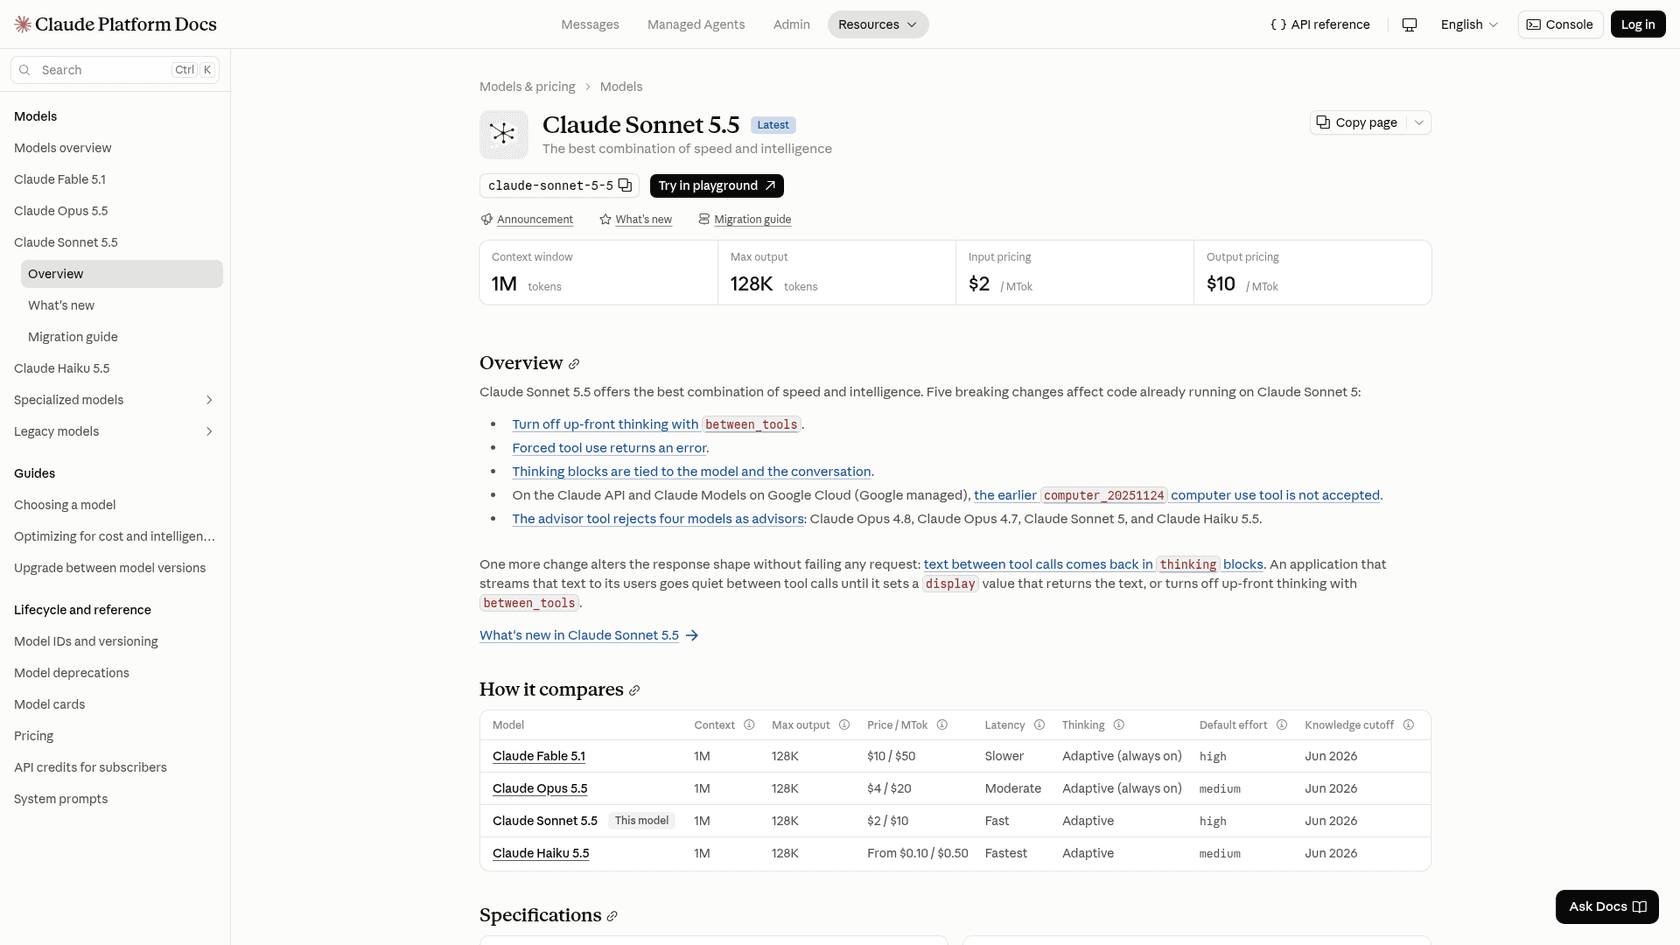Screen dimensions: 1680x945
Task: Open Claude Haiku 5.5 in comparison table
Action: pos(541,854)
